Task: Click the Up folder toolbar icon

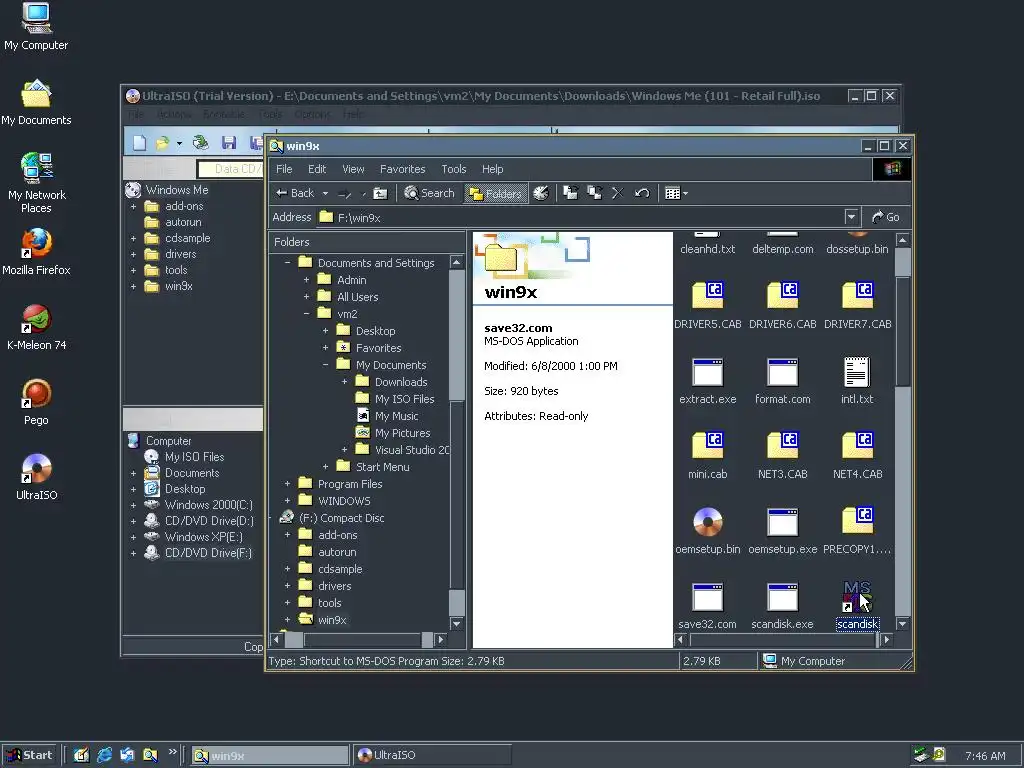Action: pyautogui.click(x=380, y=193)
